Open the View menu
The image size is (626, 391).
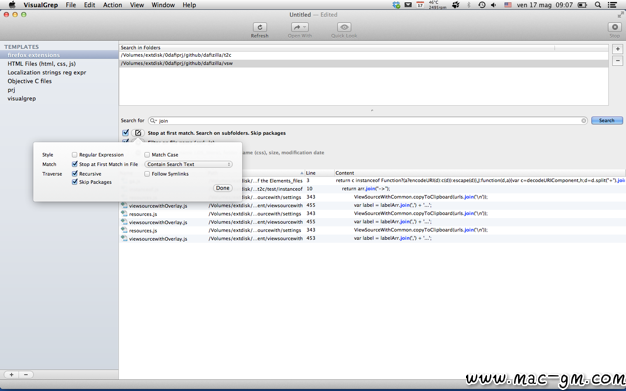pos(137,5)
